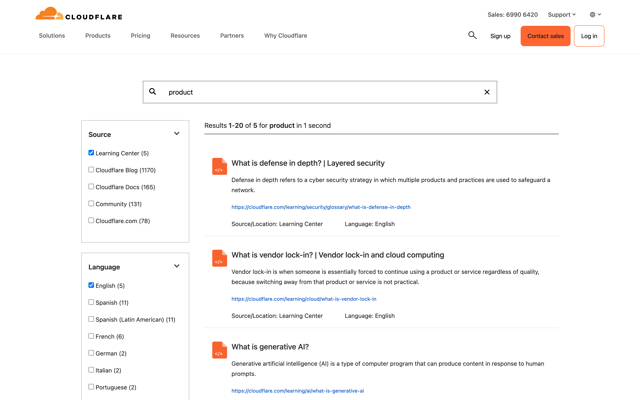Open What is generative AI result title
Screen dimensions: 640x400
click(270, 347)
